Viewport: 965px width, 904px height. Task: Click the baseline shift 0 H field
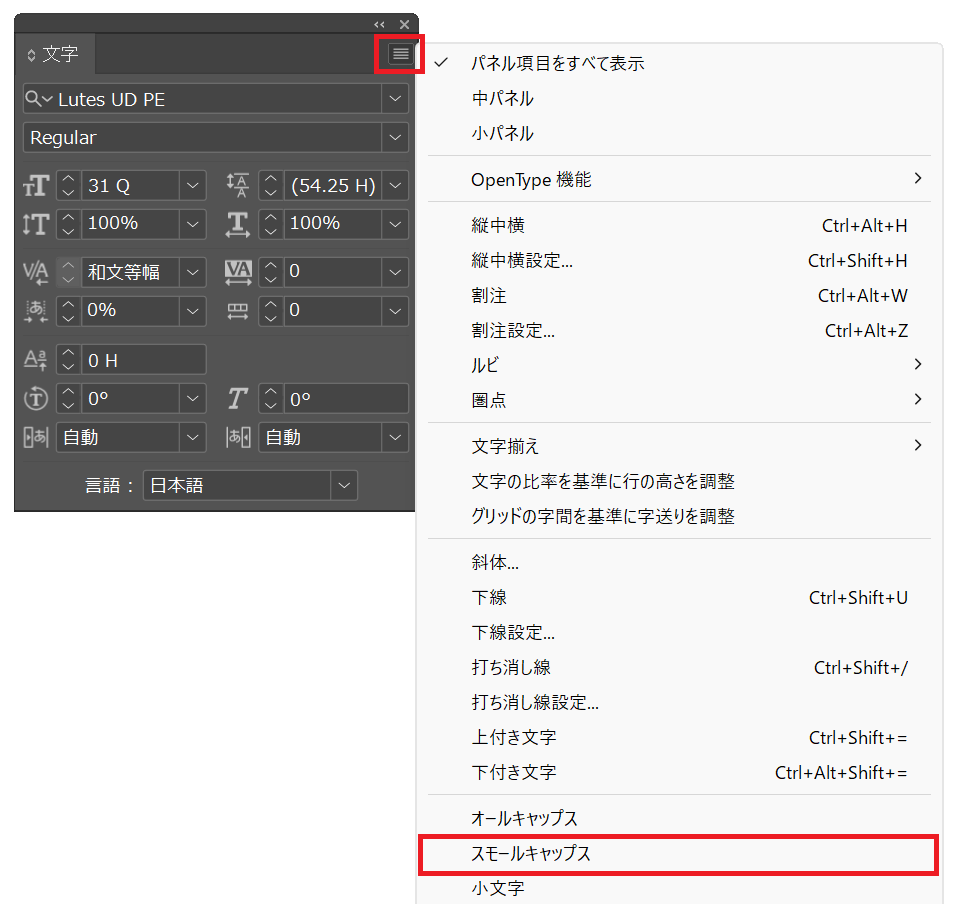click(x=143, y=360)
